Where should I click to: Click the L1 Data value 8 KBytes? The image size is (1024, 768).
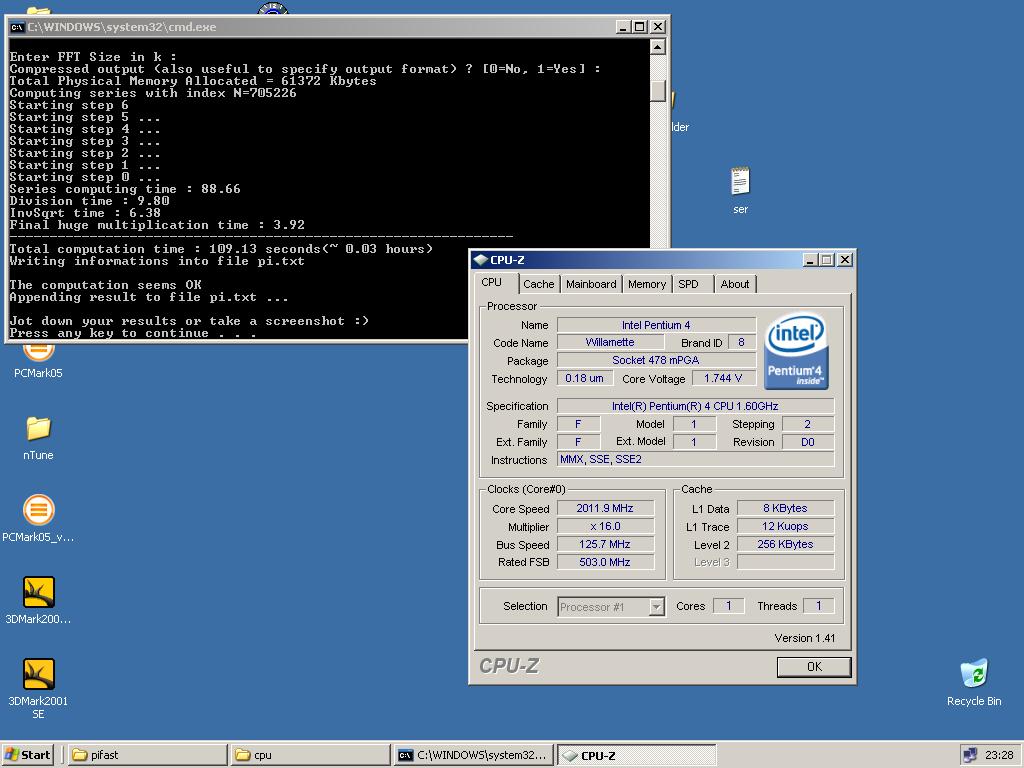[785, 508]
